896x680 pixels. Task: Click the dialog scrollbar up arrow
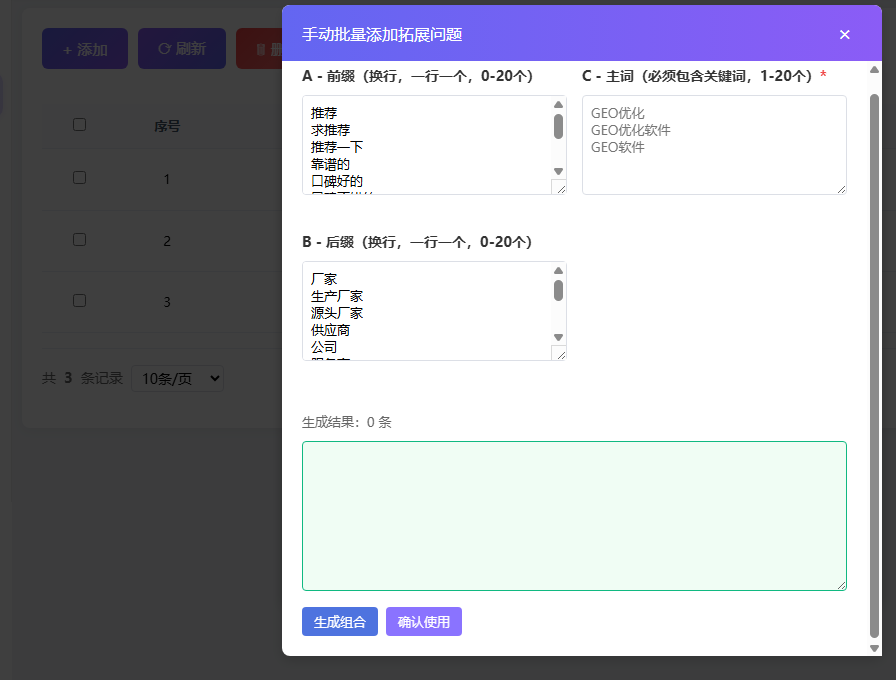pyautogui.click(x=874, y=70)
